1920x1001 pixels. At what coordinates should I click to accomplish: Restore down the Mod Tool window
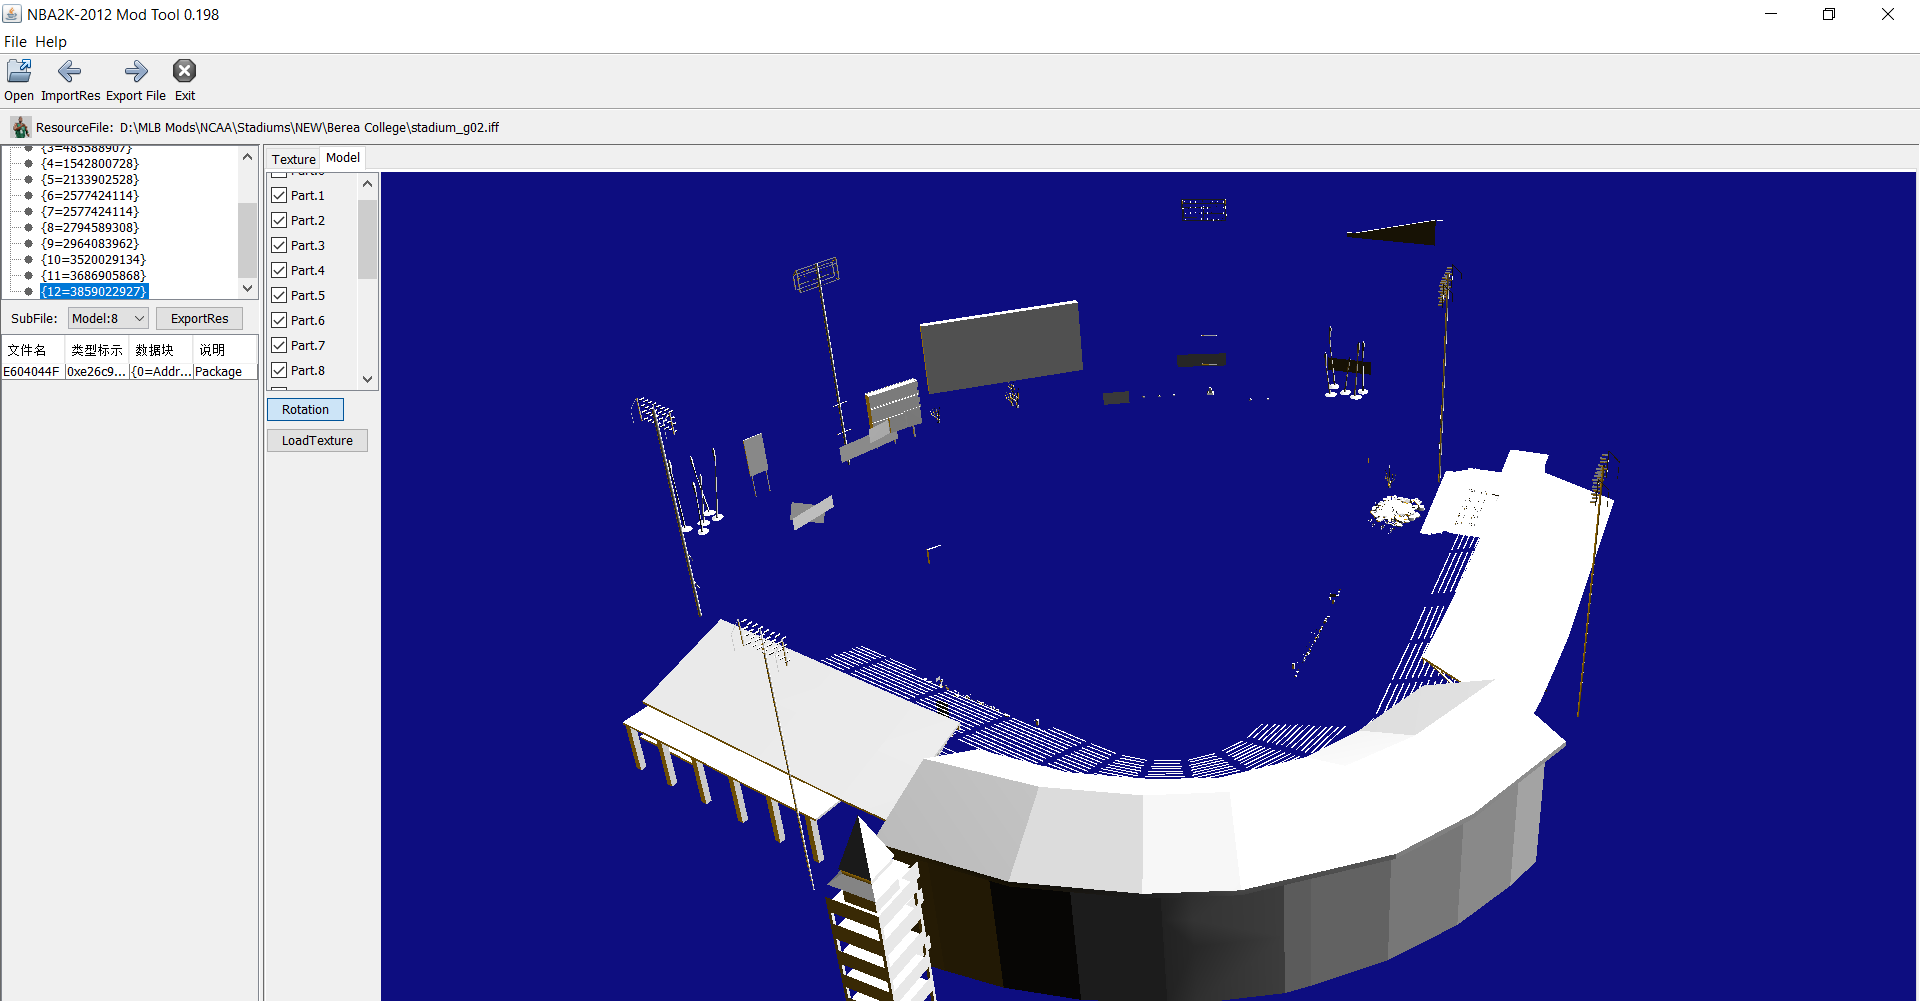1829,14
